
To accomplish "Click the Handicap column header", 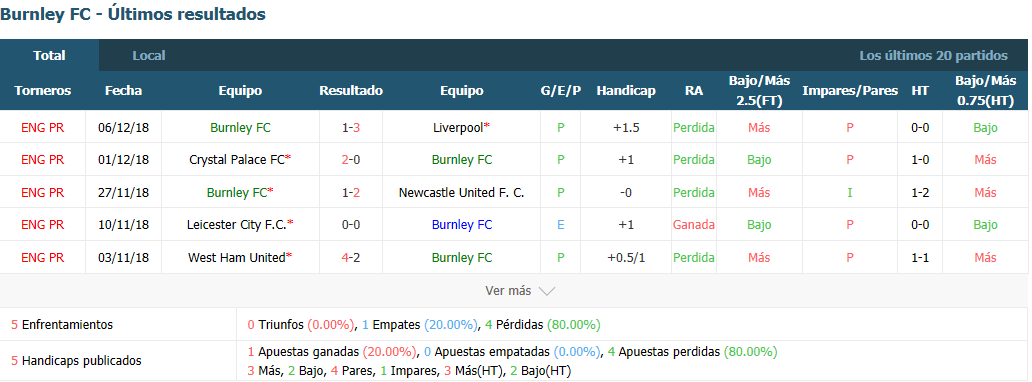I will tap(626, 91).
